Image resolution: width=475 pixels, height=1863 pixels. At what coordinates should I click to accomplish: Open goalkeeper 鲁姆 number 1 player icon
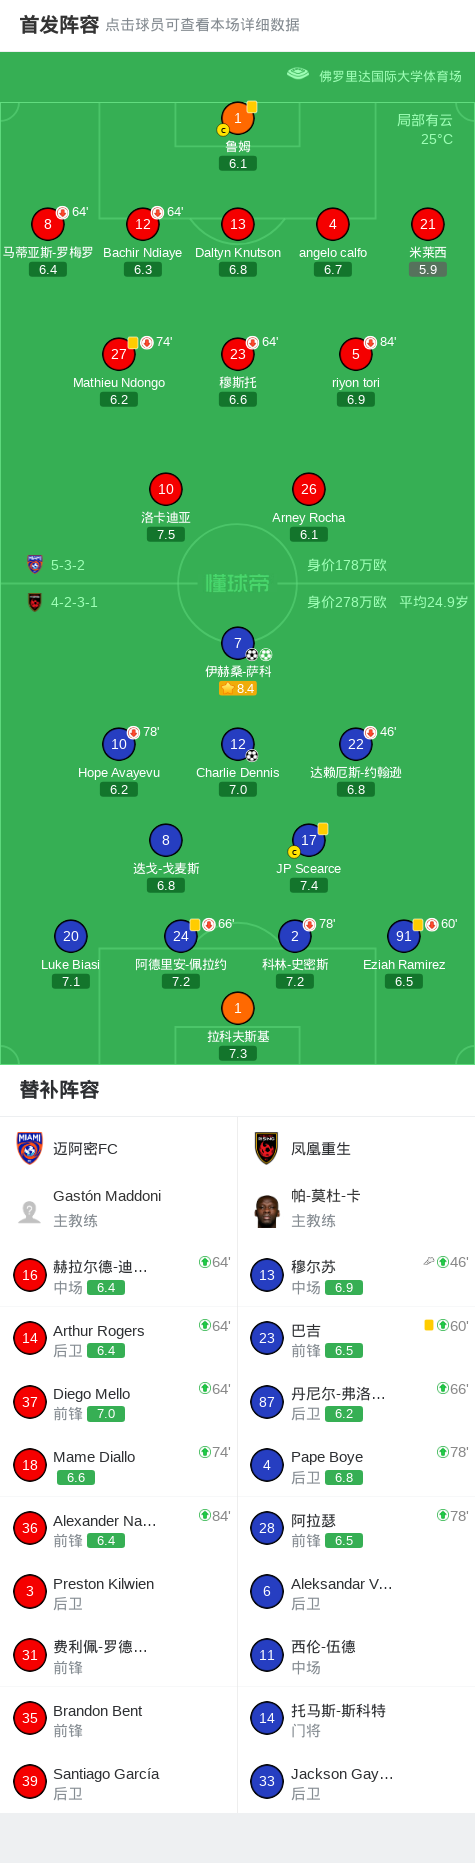(x=238, y=119)
